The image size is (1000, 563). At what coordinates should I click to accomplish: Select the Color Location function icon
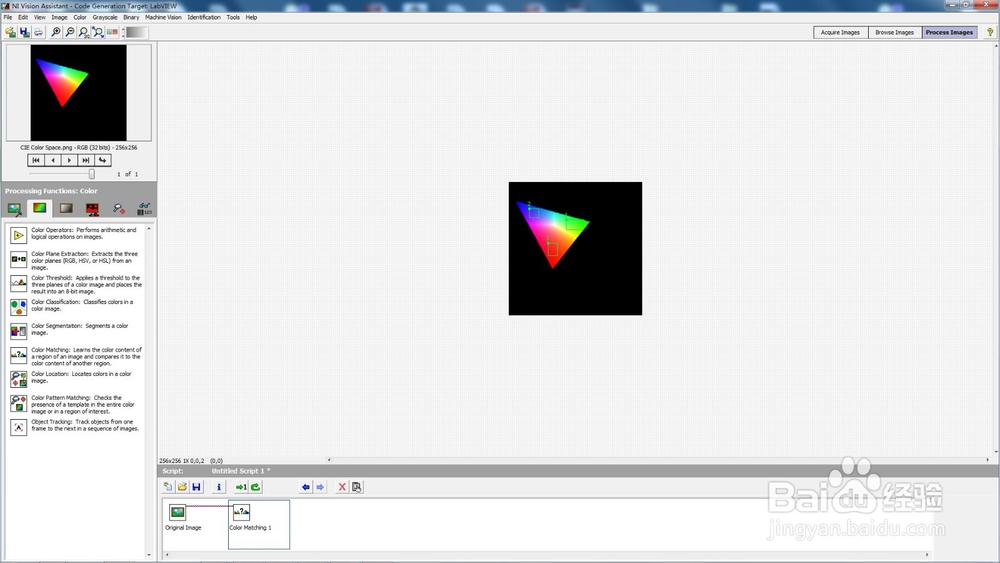tap(18, 379)
